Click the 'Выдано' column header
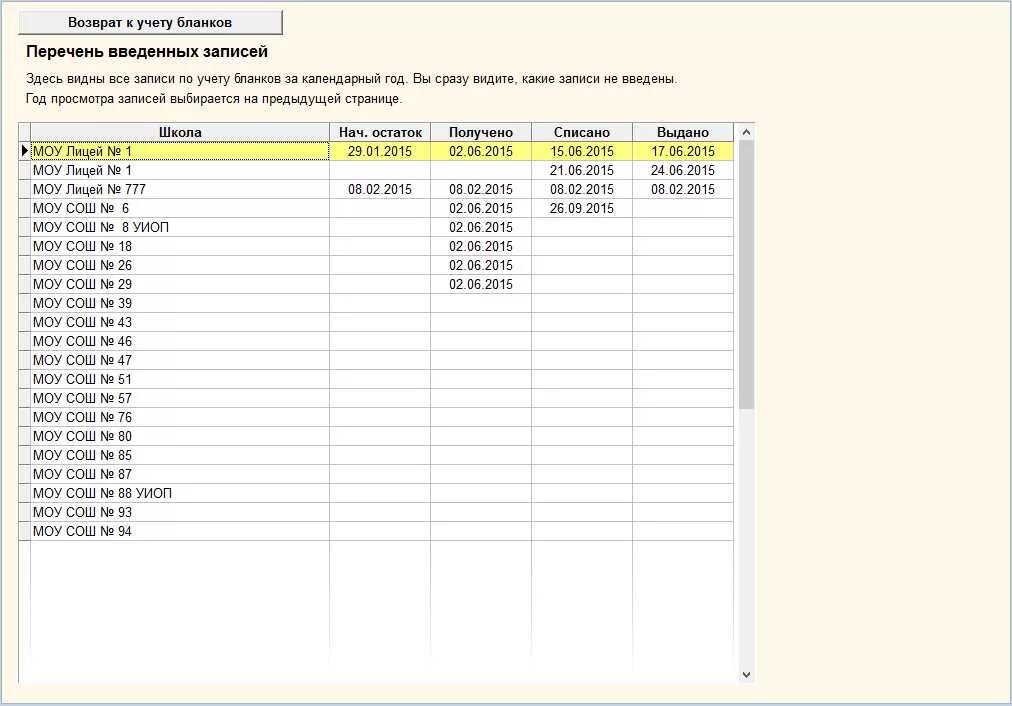Image resolution: width=1012 pixels, height=706 pixels. 683,132
